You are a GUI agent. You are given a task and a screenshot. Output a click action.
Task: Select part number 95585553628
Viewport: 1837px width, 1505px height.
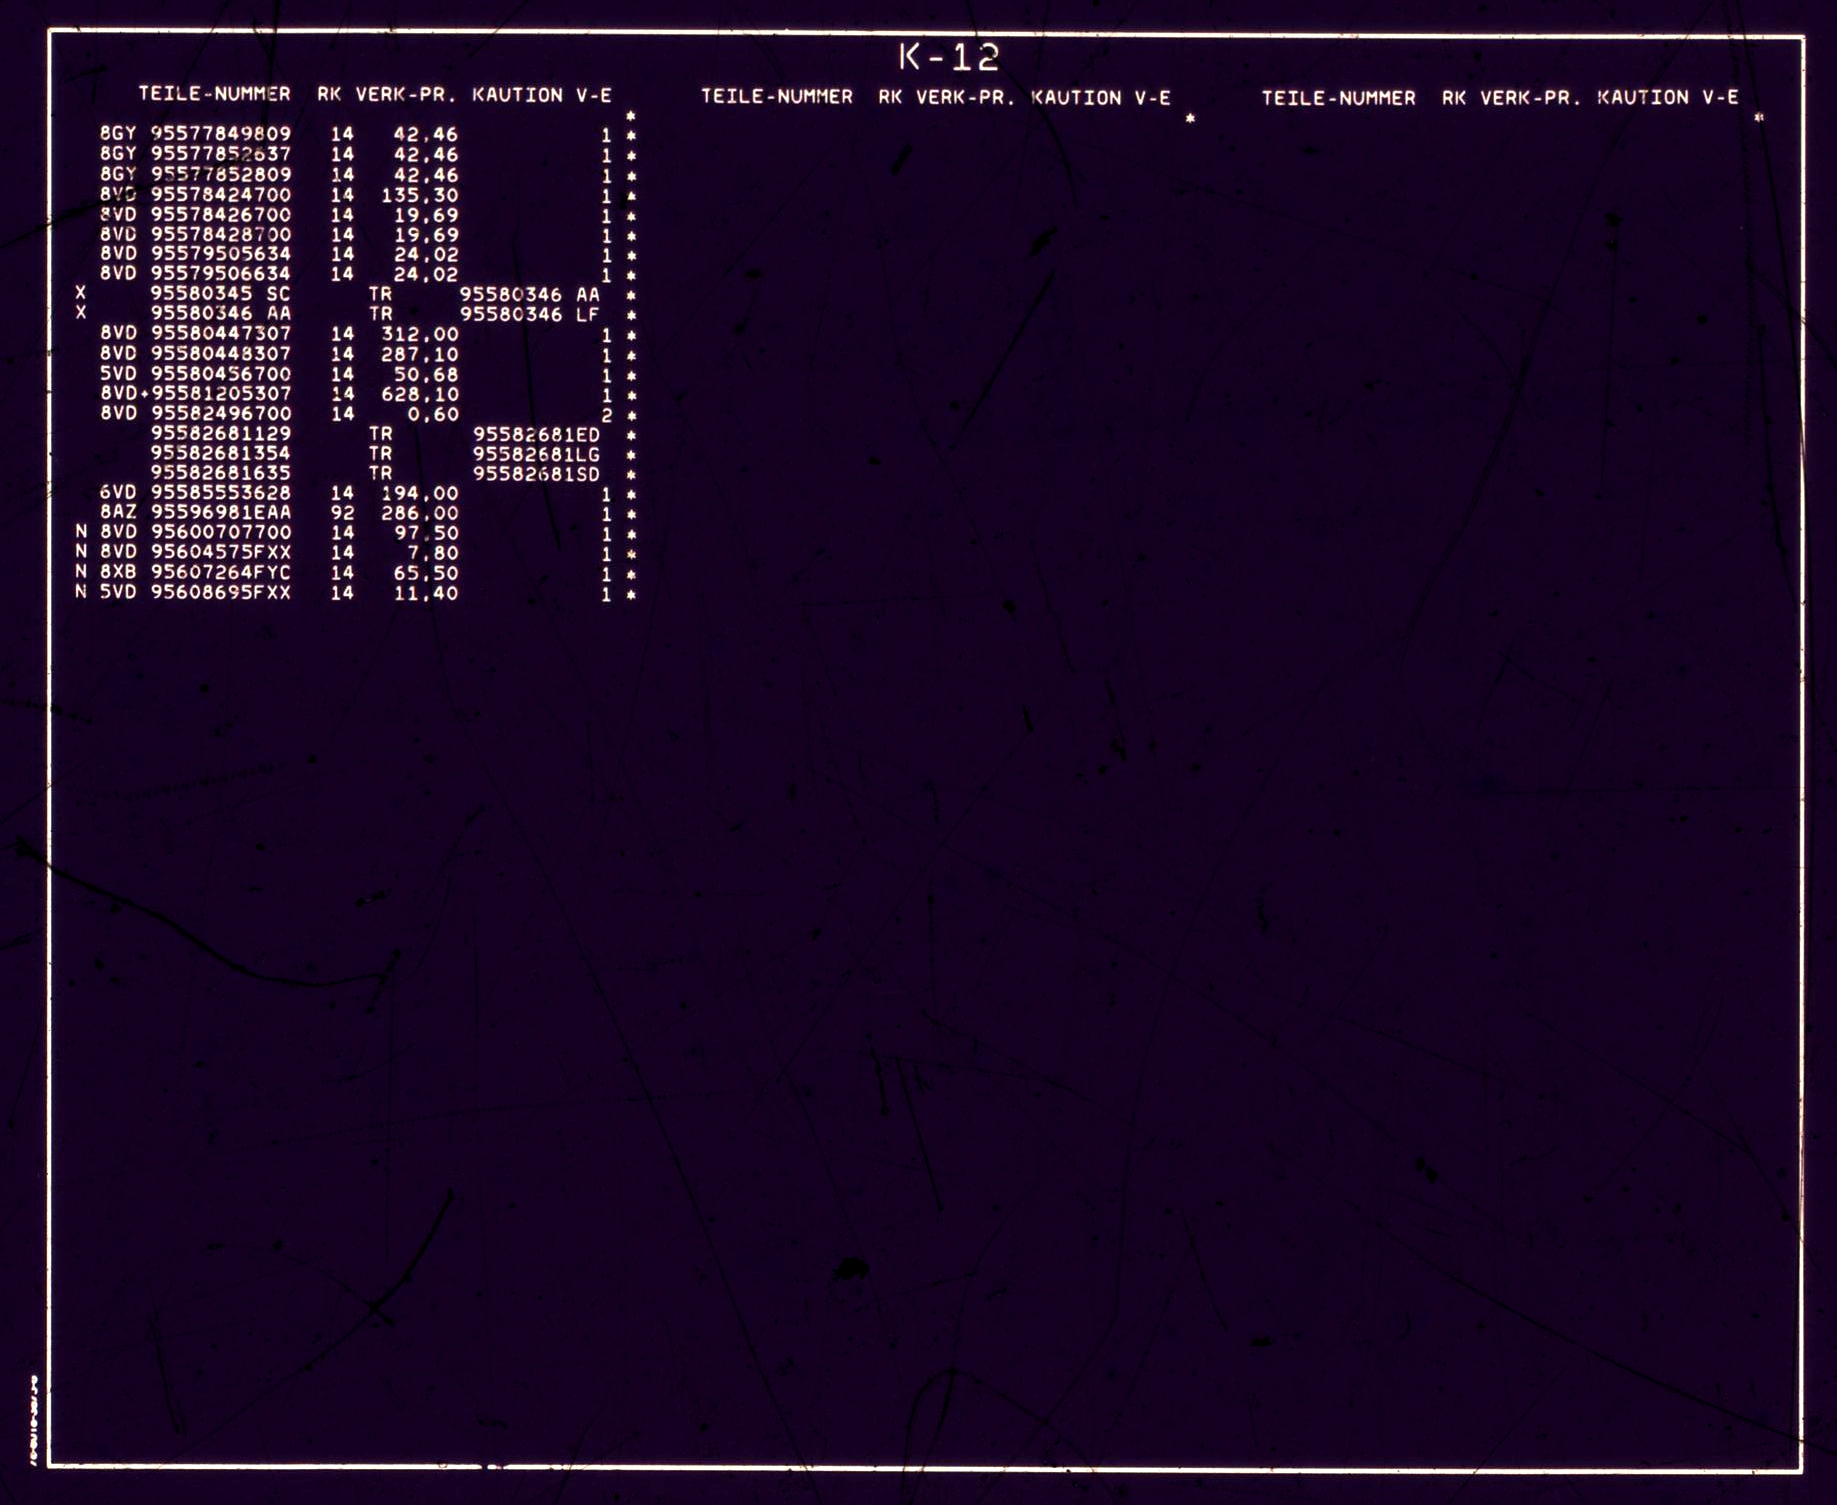221,493
